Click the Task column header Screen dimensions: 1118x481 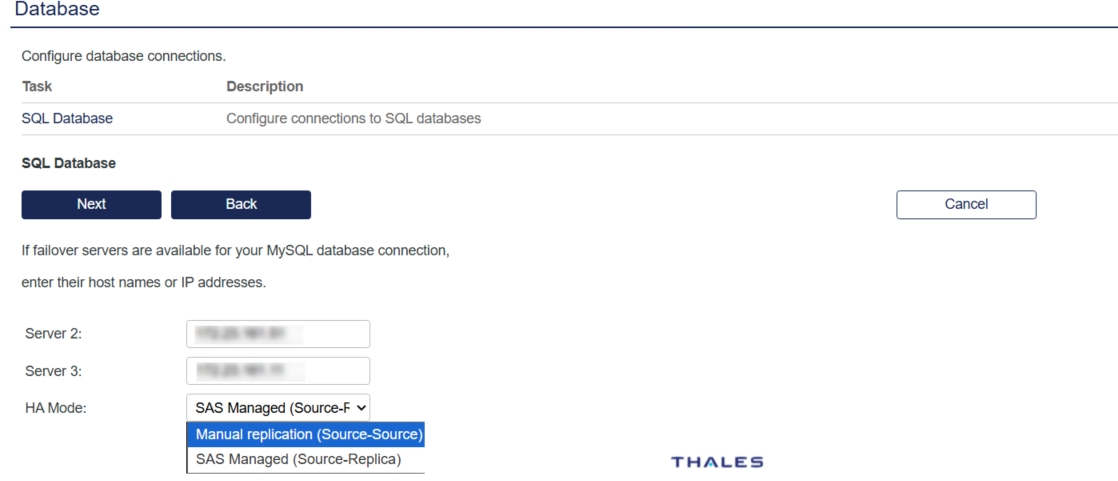(37, 86)
